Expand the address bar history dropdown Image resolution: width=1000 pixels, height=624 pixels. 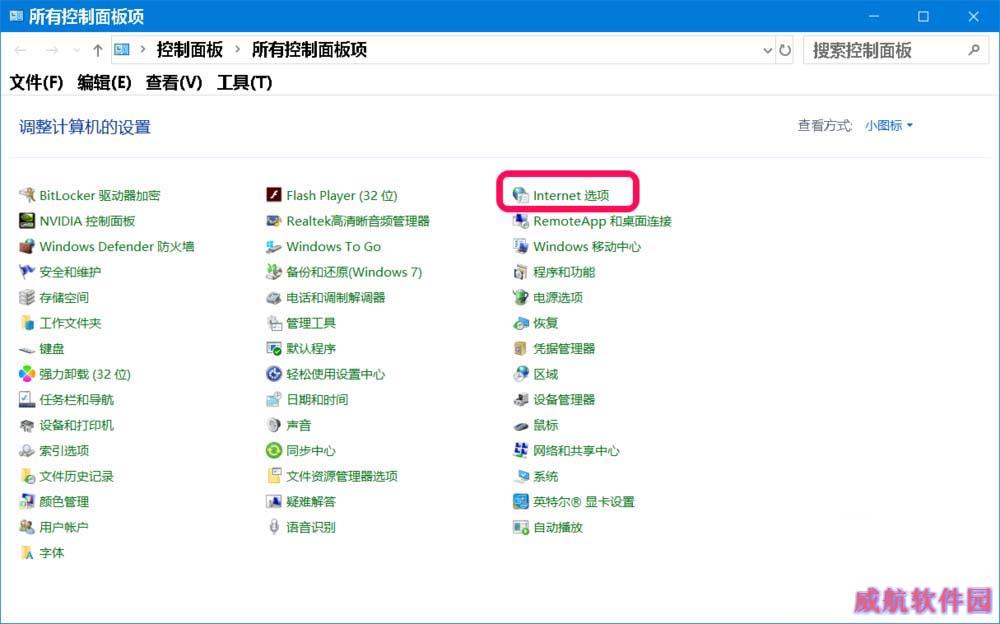(x=767, y=50)
